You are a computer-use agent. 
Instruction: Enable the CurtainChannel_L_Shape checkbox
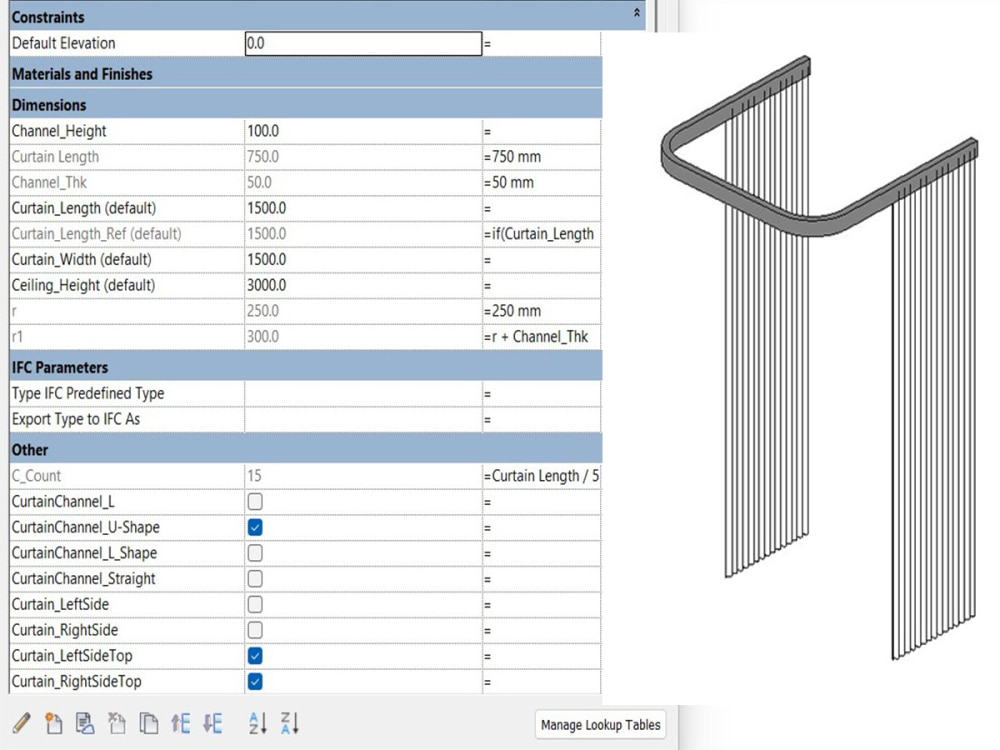tap(255, 553)
